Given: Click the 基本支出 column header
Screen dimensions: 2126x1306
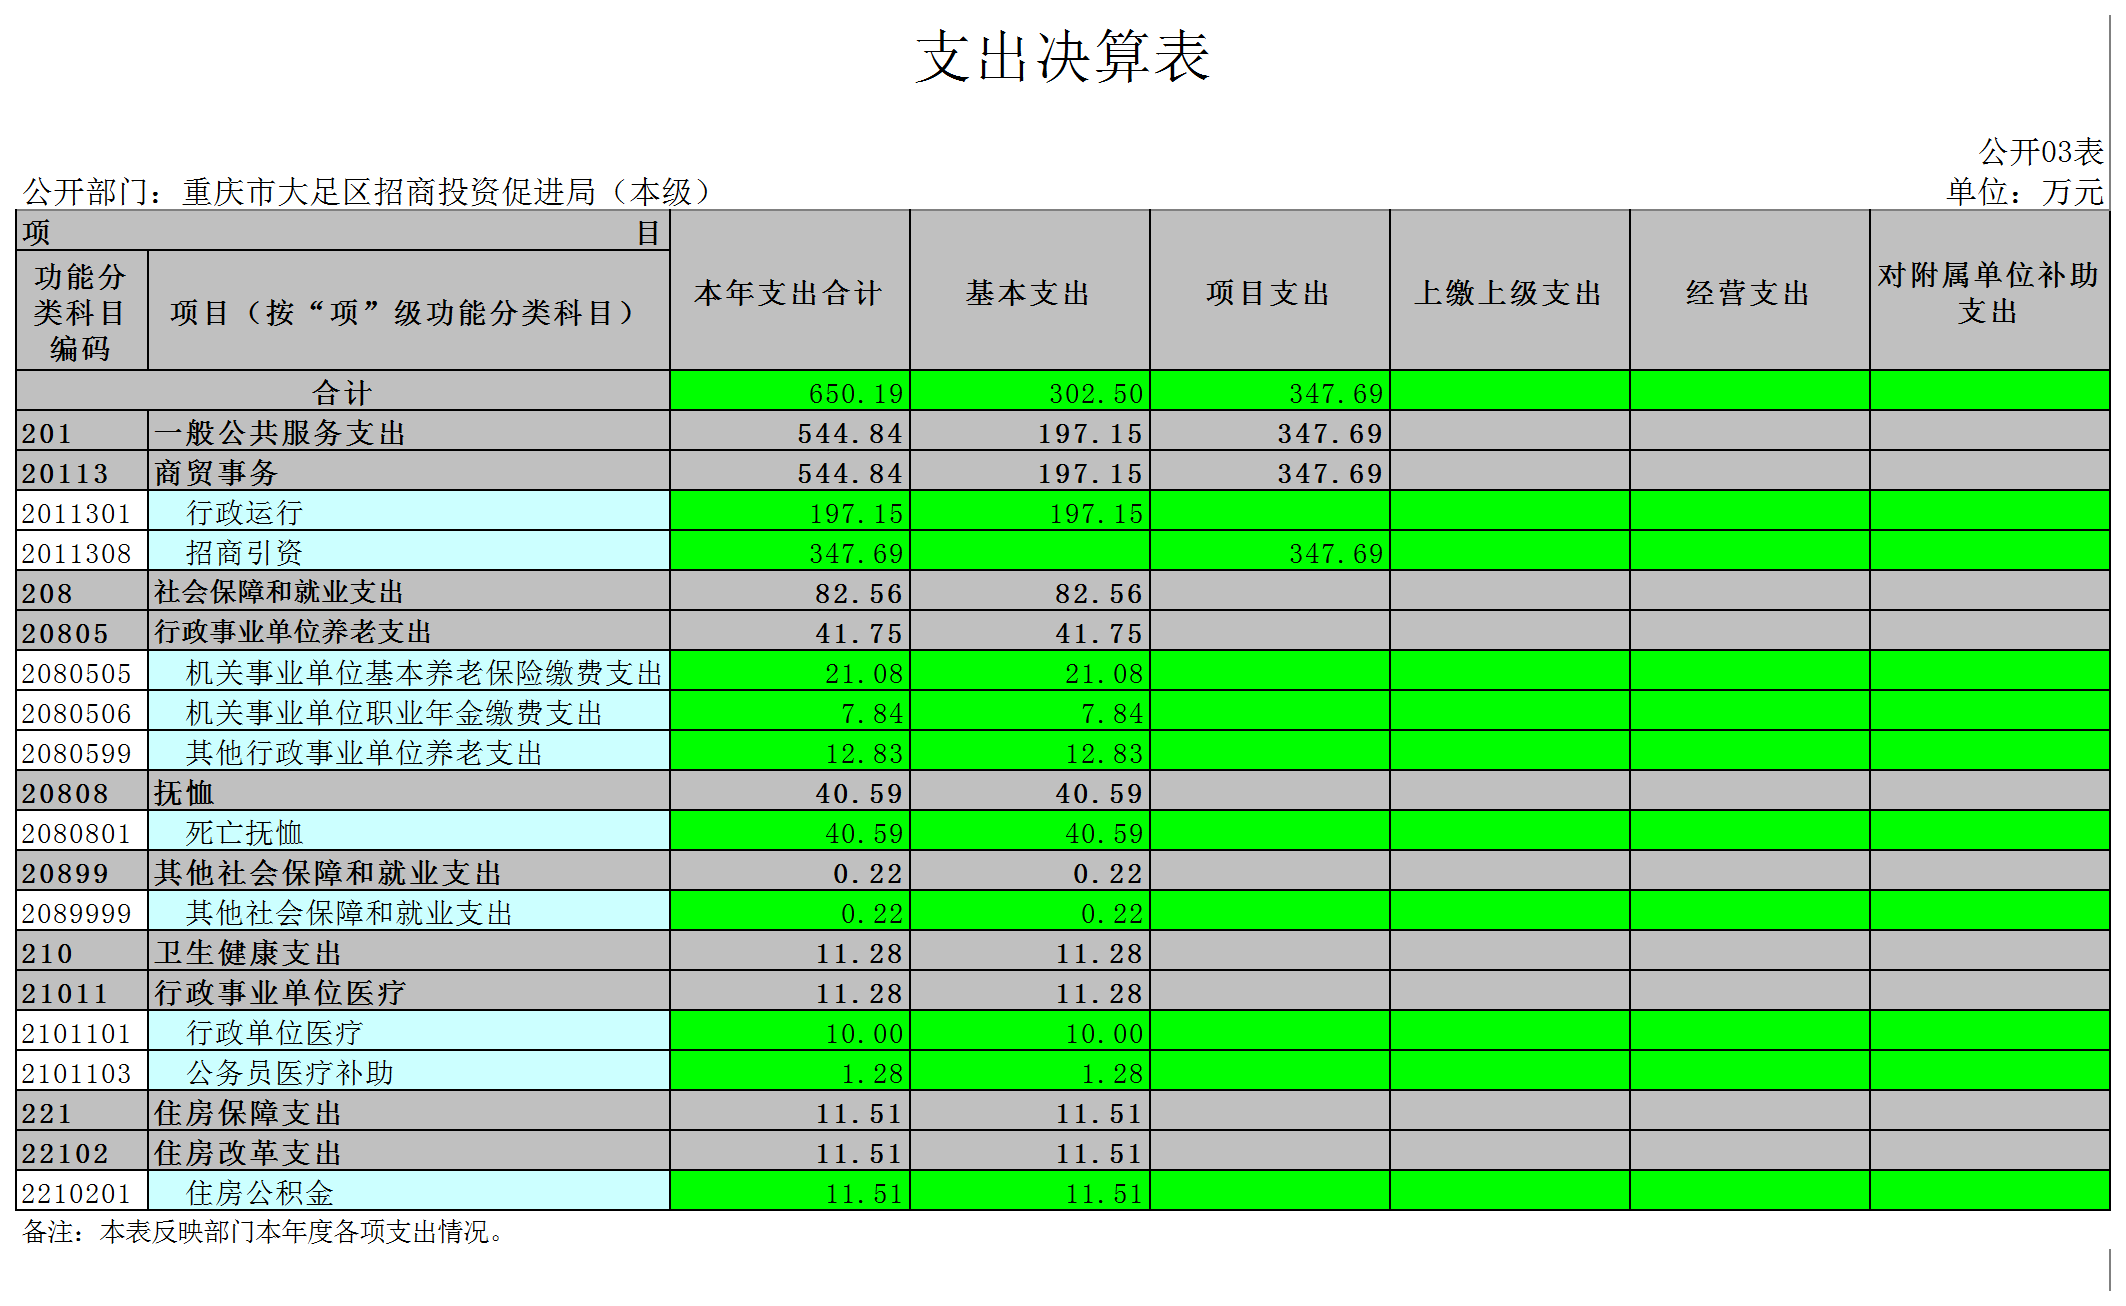Looking at the screenshot, I should pyautogui.click(x=1029, y=292).
